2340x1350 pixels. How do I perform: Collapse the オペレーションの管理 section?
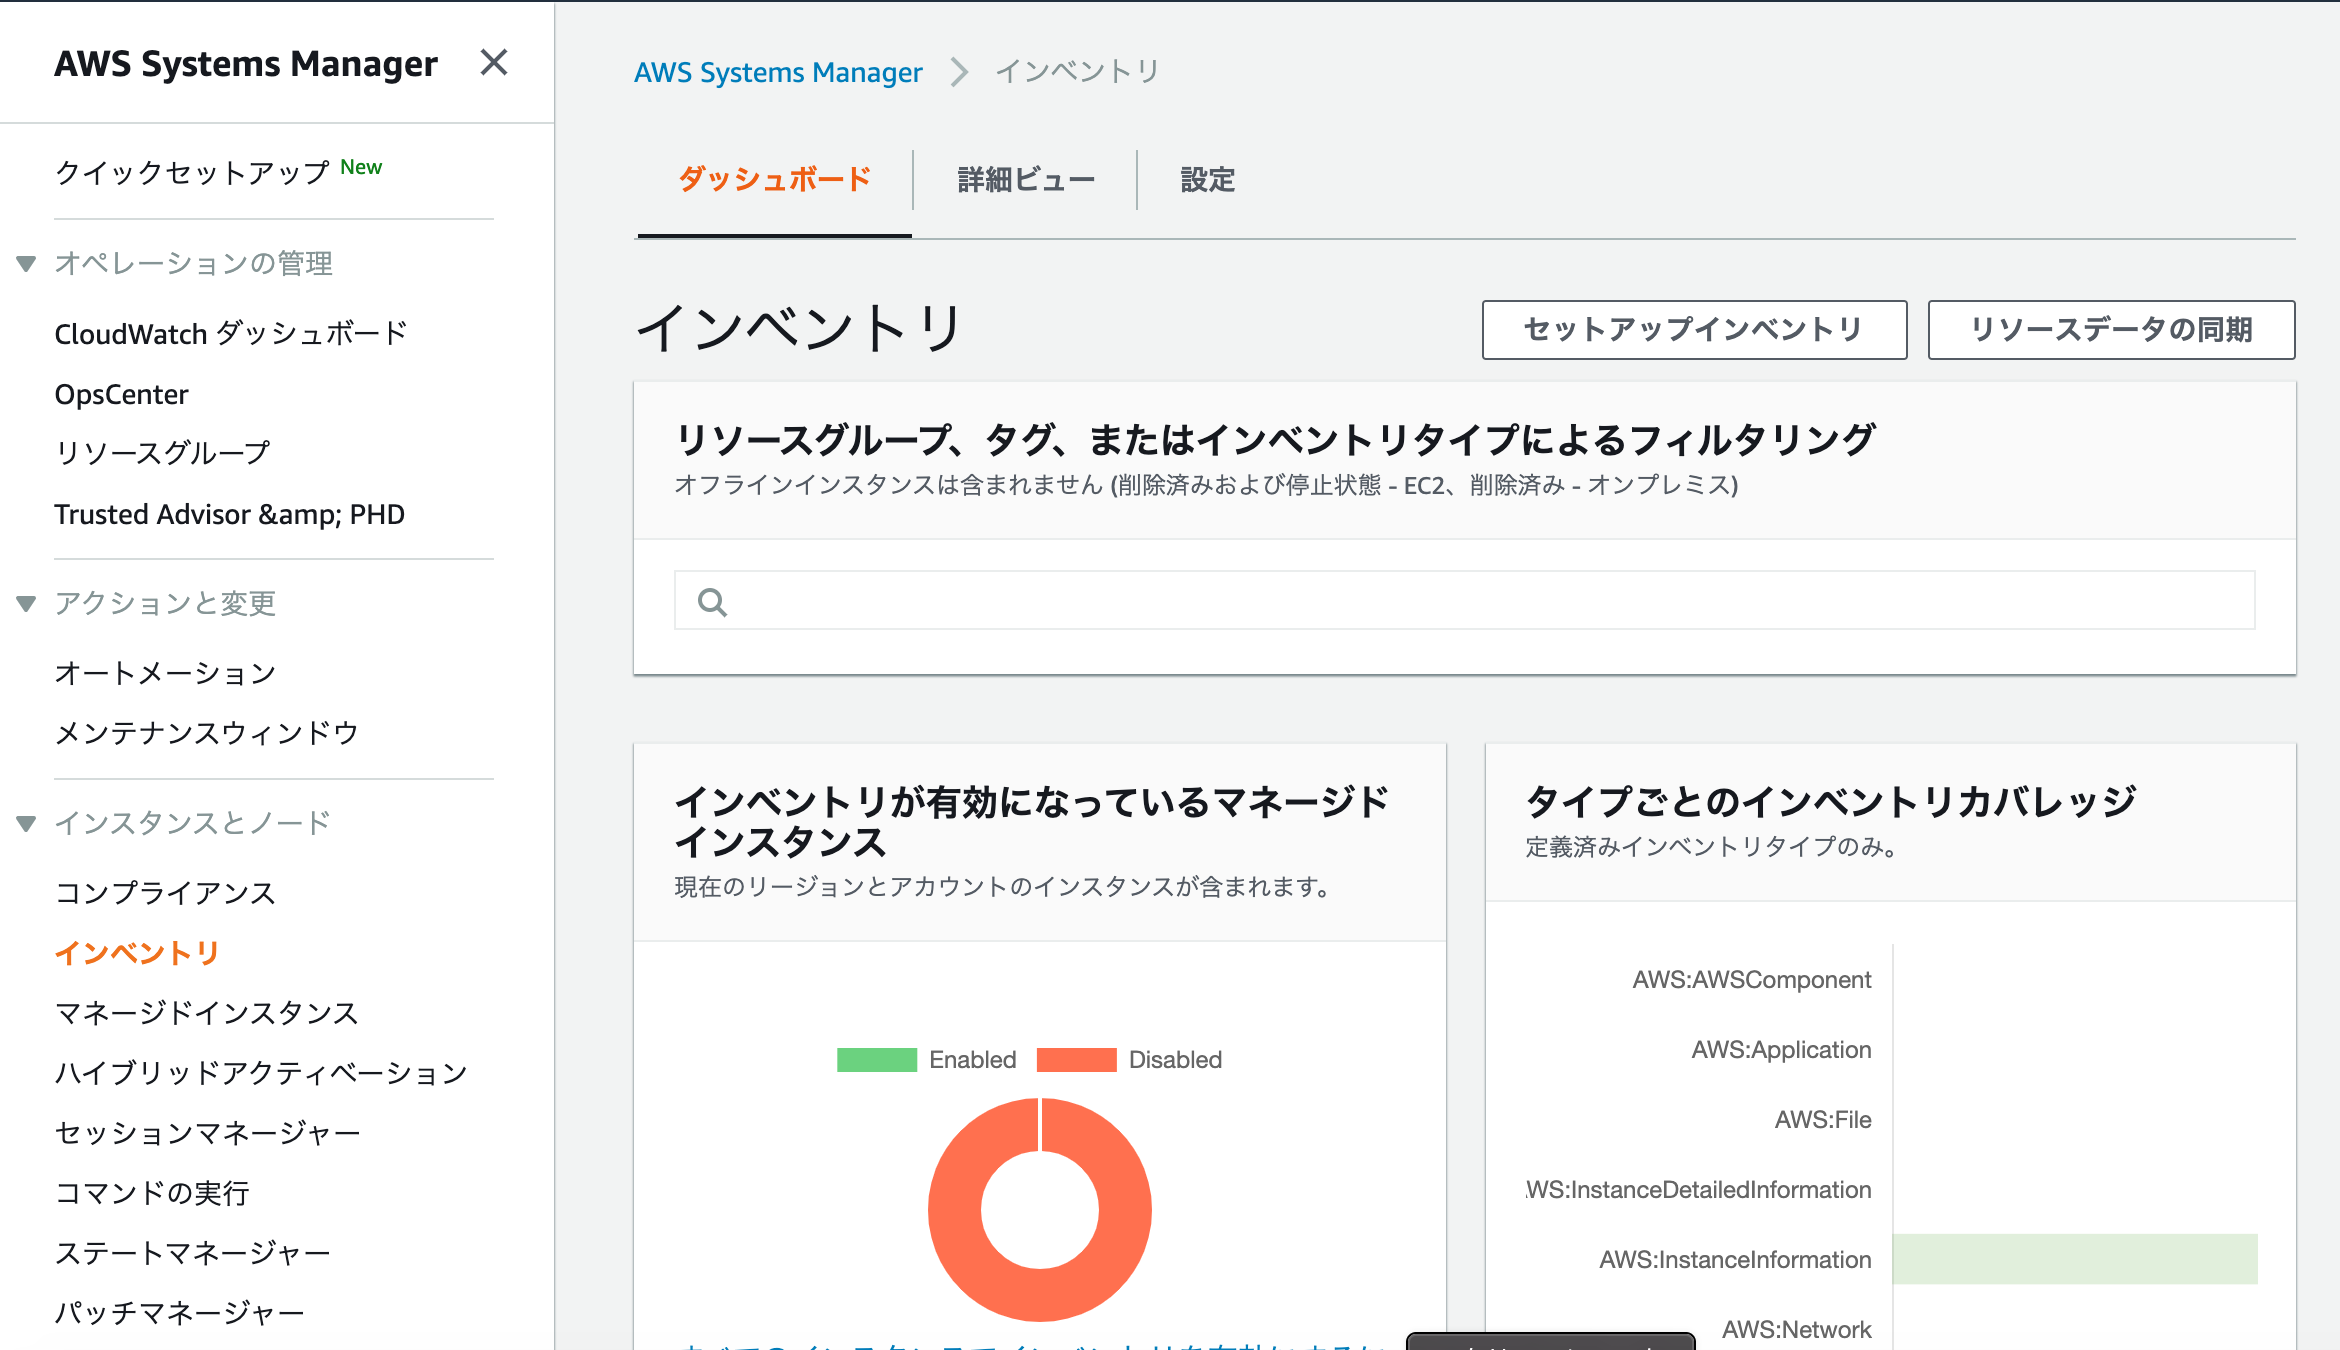tap(27, 264)
